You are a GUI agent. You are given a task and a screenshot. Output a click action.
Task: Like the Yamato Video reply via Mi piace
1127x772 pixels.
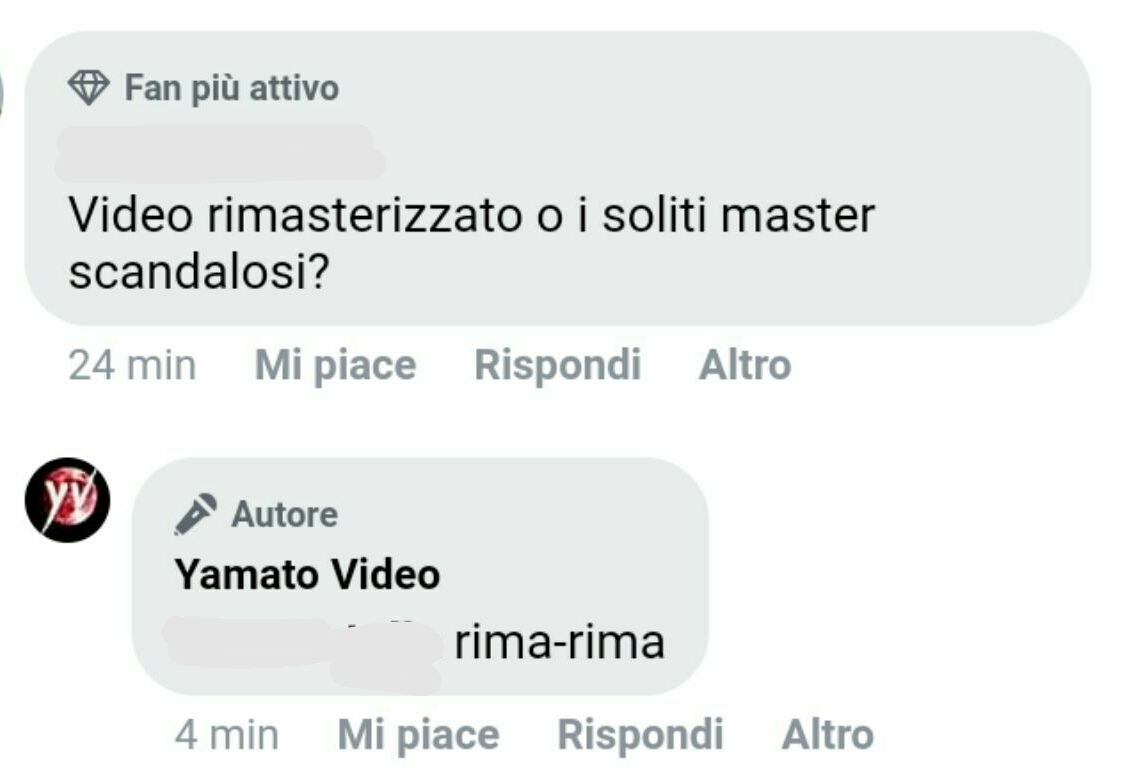point(418,735)
